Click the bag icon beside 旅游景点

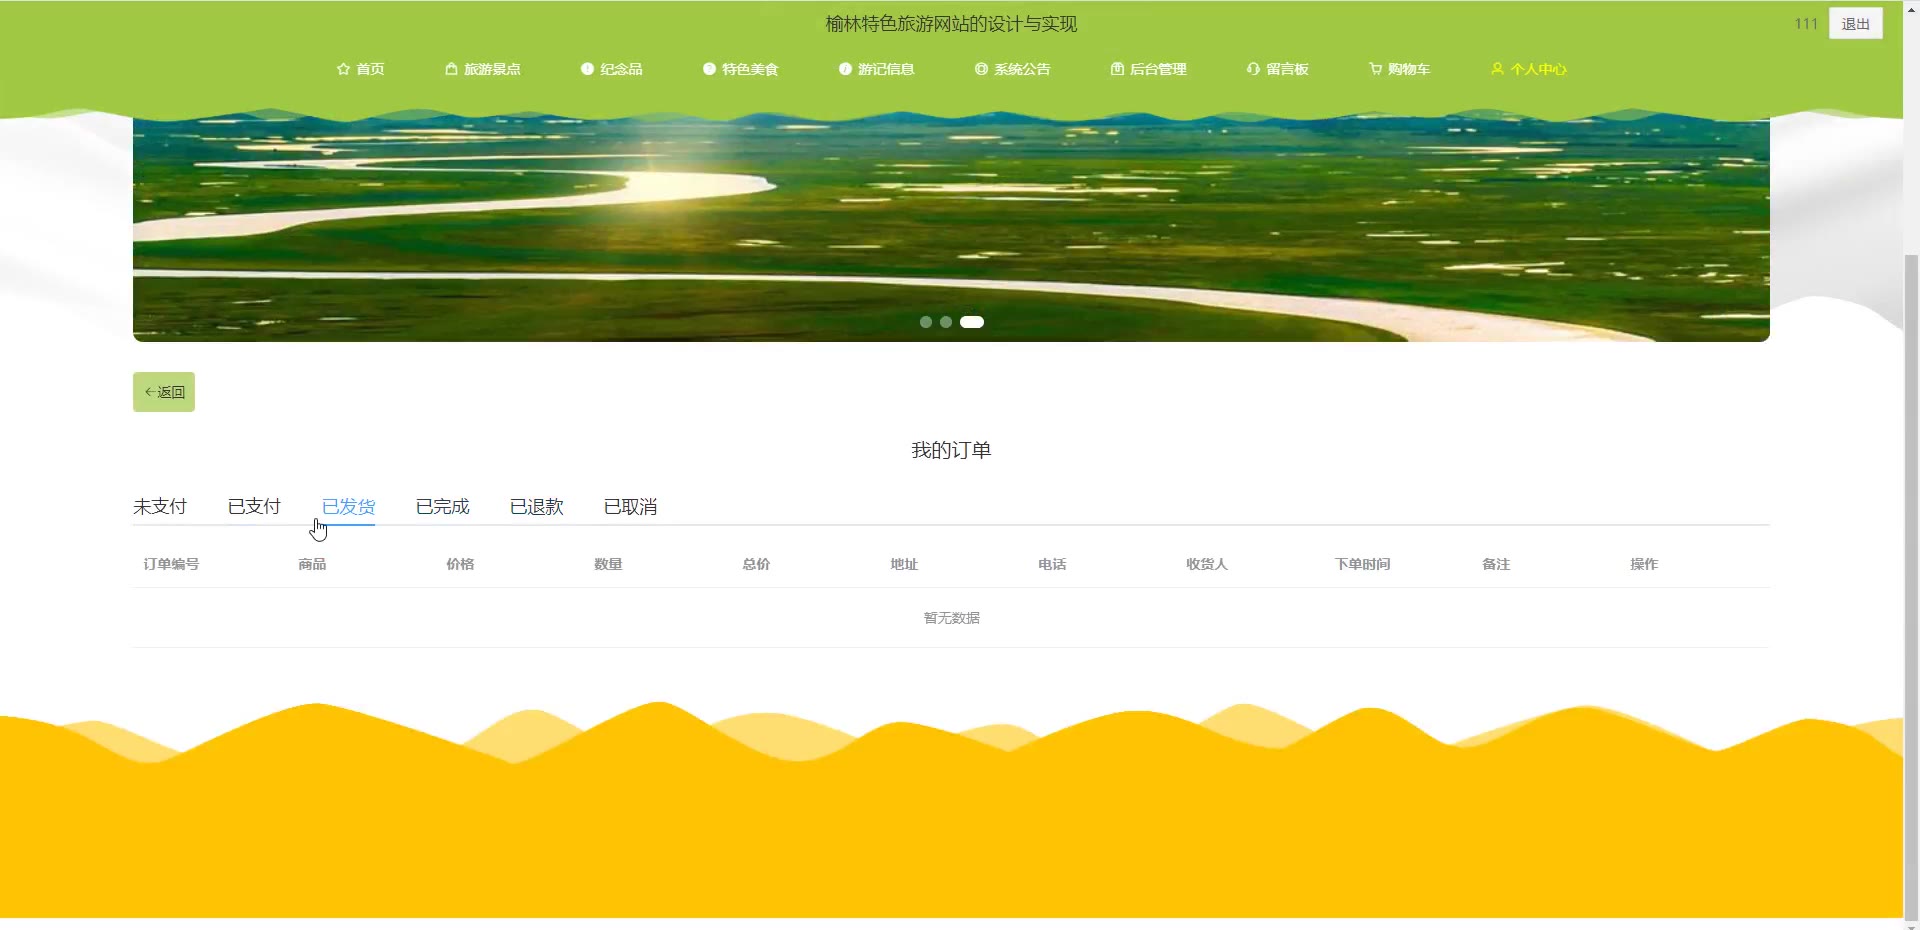tap(451, 69)
